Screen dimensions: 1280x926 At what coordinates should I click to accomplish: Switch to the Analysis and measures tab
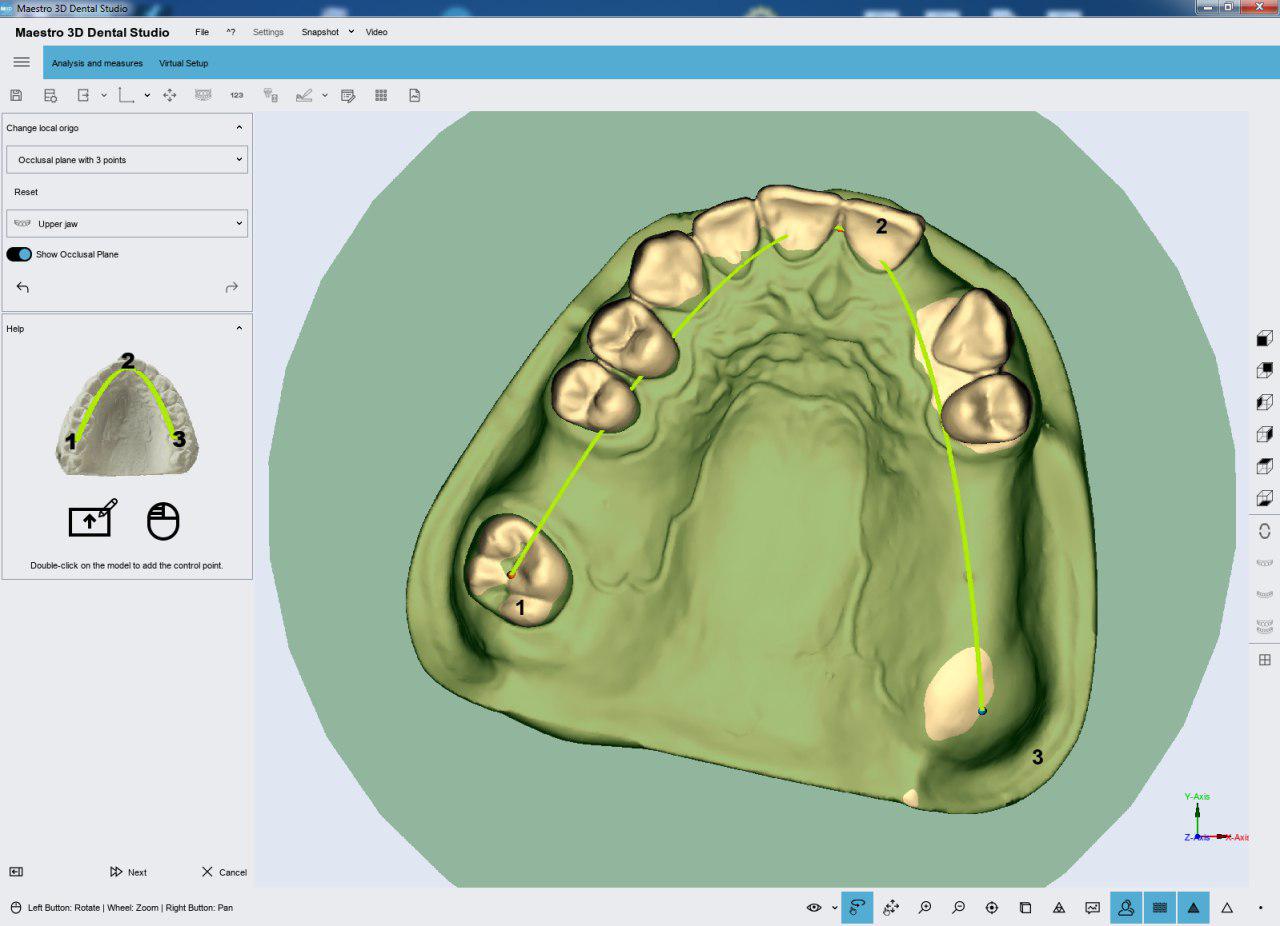(x=97, y=63)
